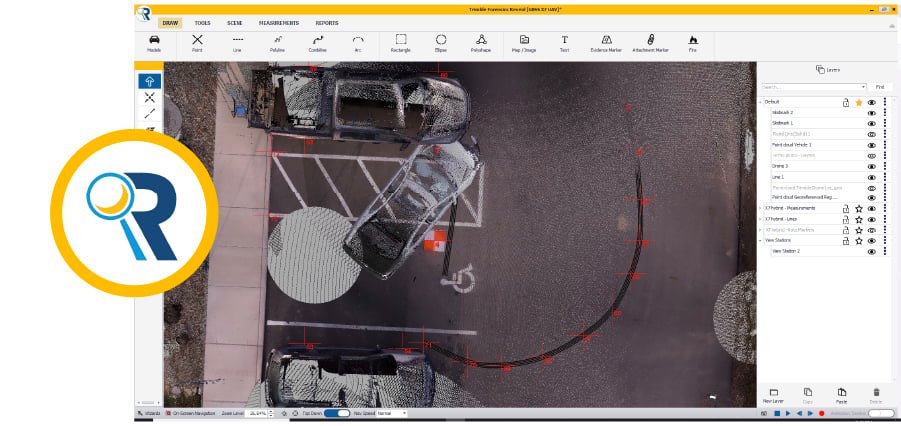This screenshot has width=901, height=426.
Task: Hide the Skidmark 1 layer
Action: (x=872, y=124)
